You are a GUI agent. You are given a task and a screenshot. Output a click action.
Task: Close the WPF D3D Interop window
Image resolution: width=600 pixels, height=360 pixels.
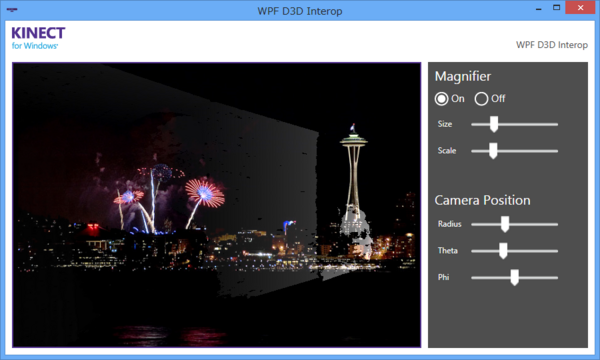coord(580,8)
